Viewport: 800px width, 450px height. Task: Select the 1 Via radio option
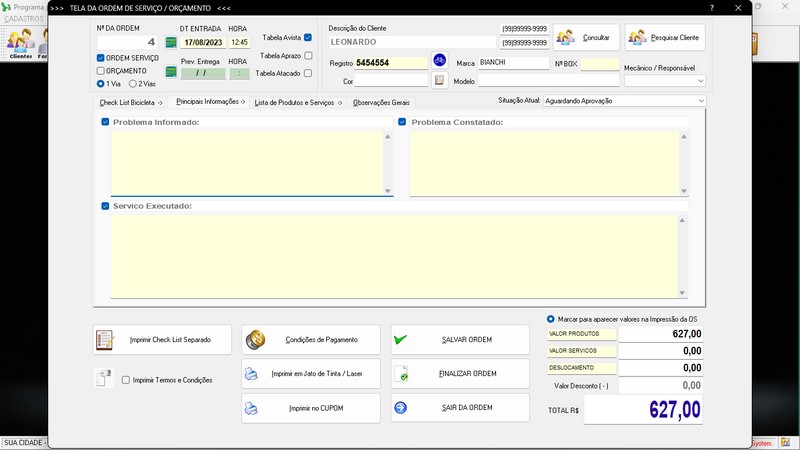point(101,84)
